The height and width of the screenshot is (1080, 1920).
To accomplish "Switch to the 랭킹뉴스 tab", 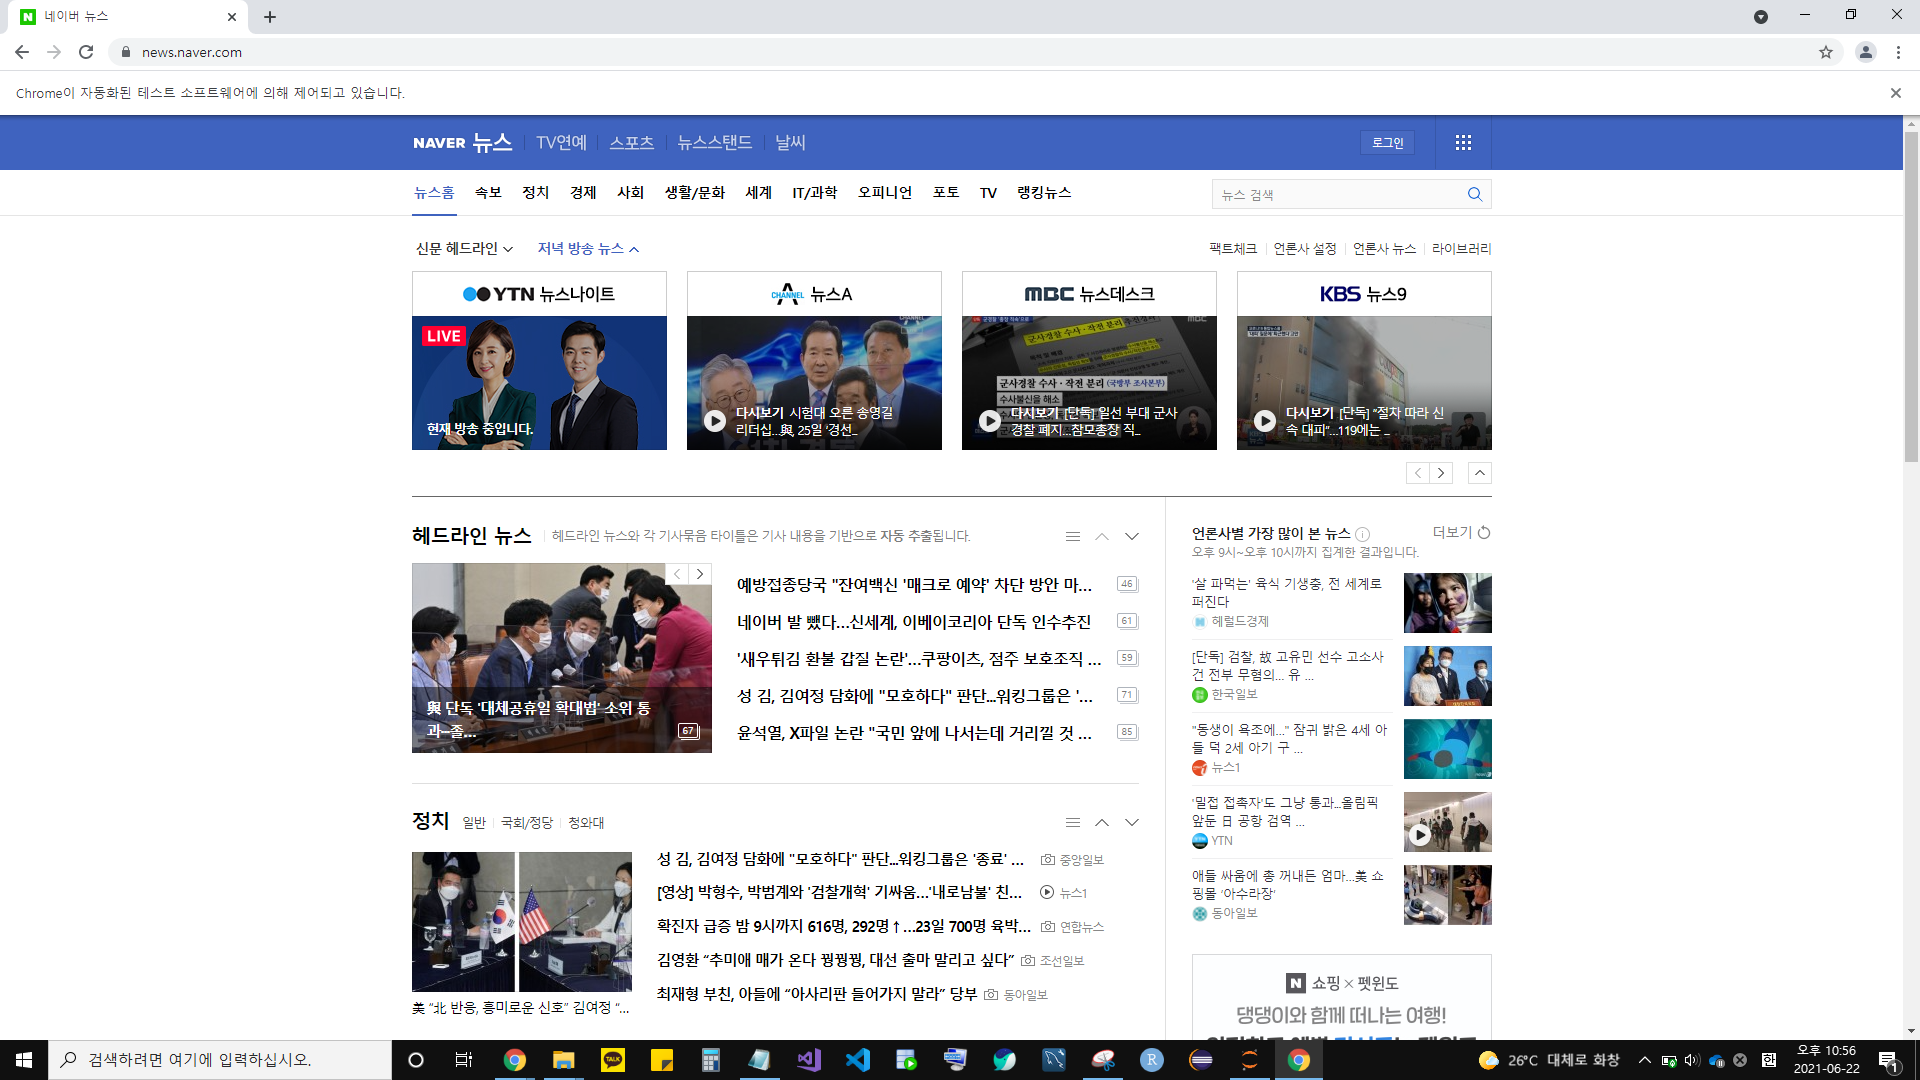I will (1044, 193).
